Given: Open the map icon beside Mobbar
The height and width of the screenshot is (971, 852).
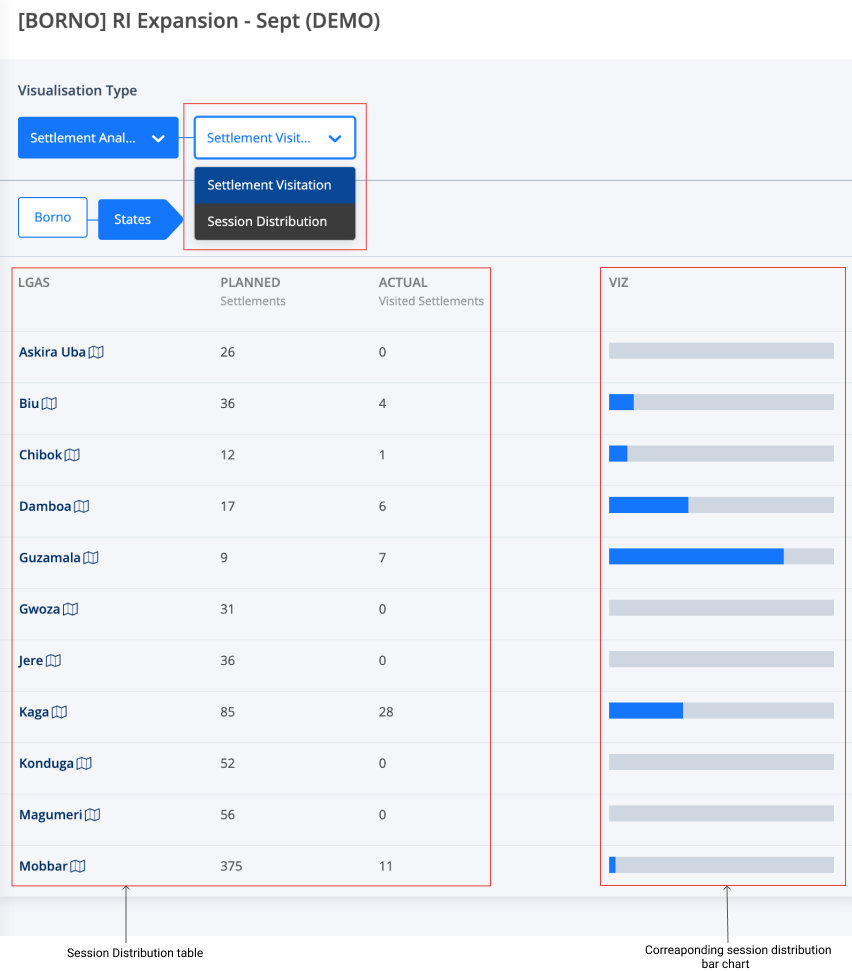Looking at the screenshot, I should pyautogui.click(x=78, y=866).
